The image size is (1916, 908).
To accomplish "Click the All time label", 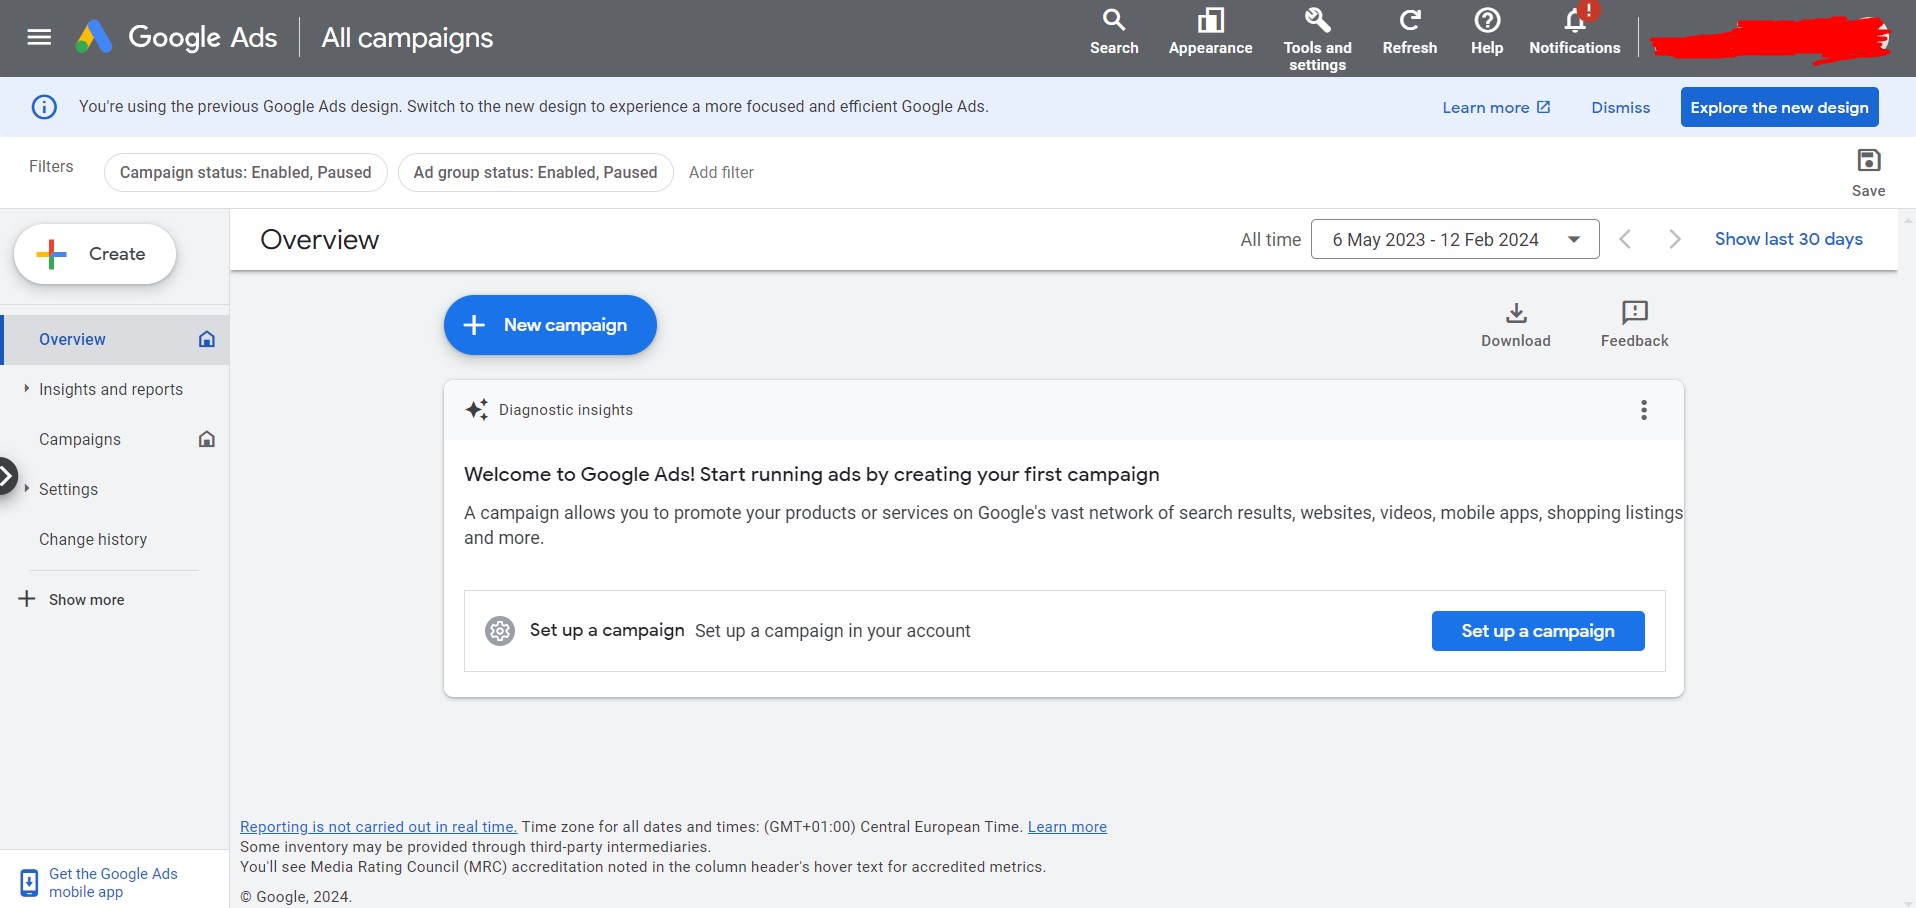I will click(x=1270, y=239).
